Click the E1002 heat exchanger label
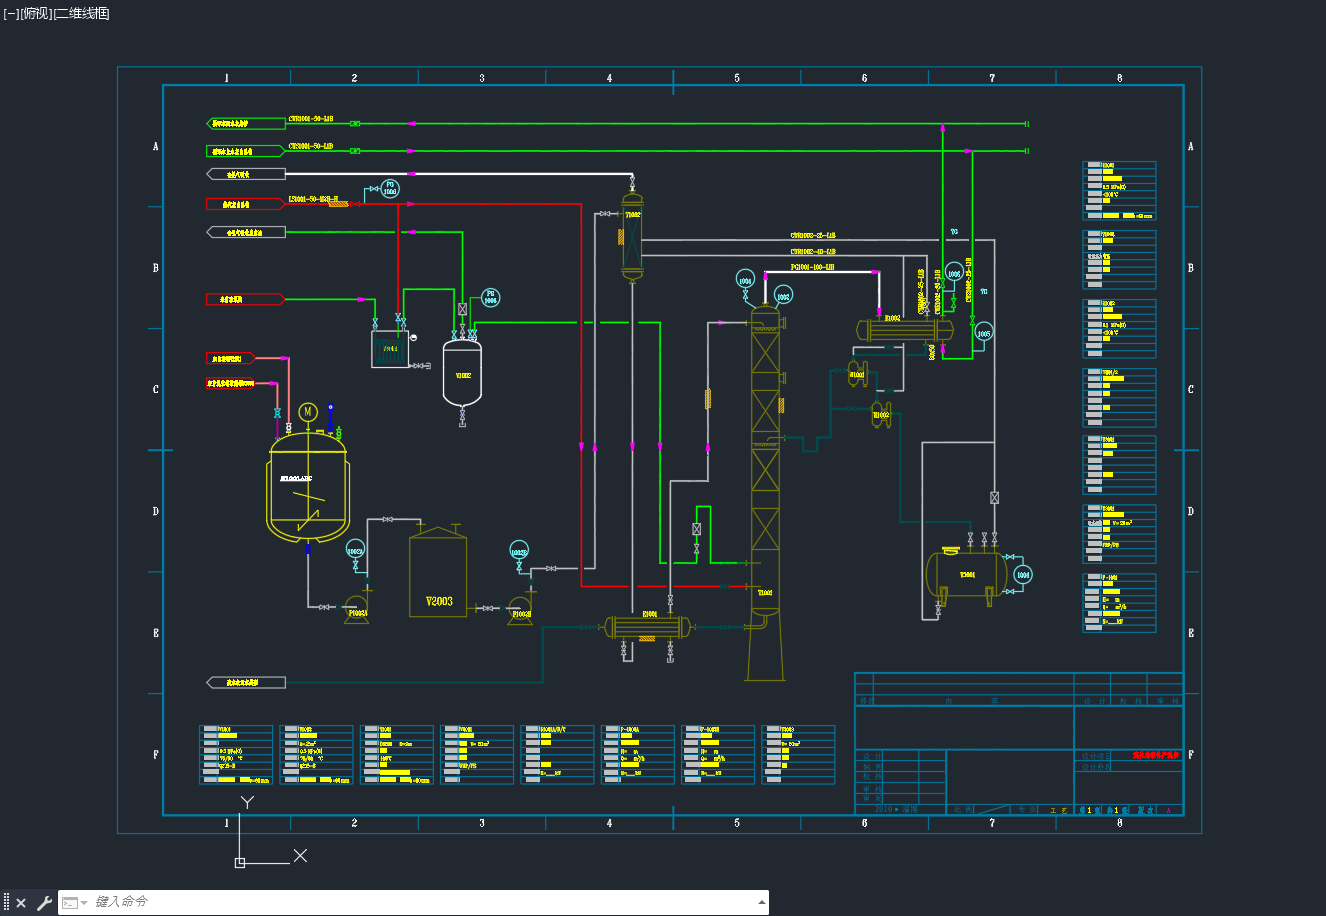Viewport: 1326px width, 916px height. tap(892, 318)
